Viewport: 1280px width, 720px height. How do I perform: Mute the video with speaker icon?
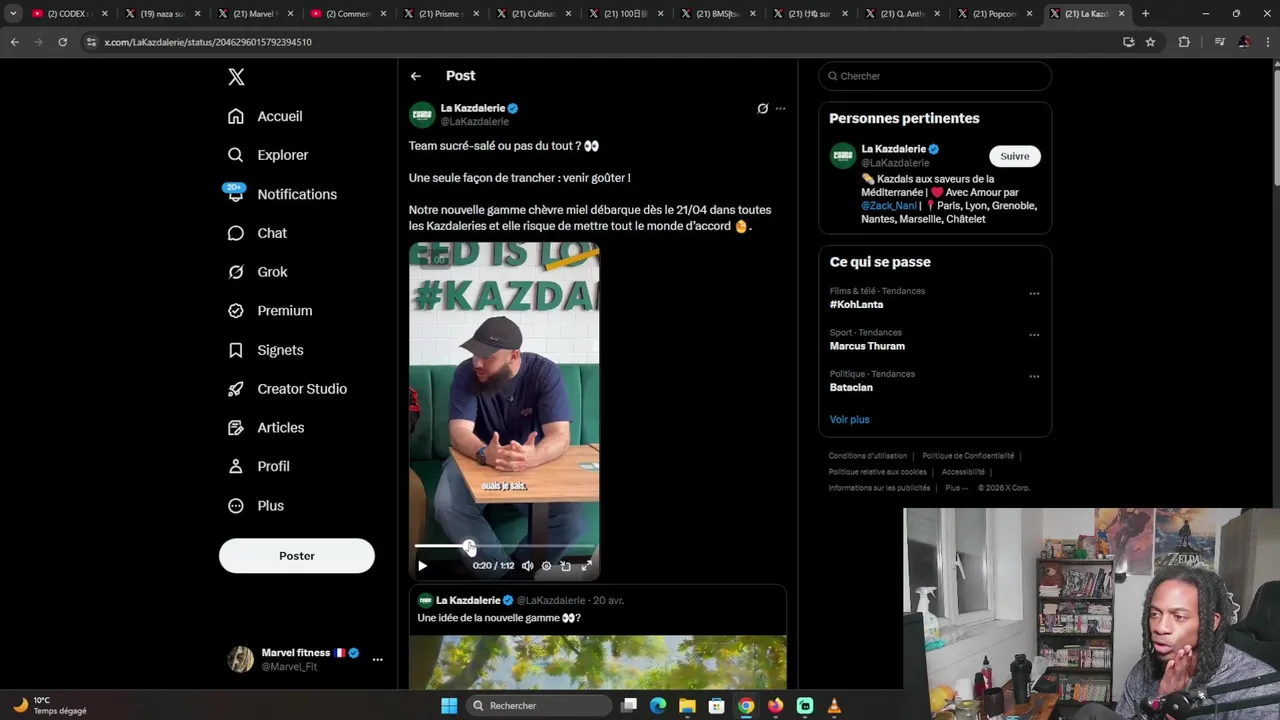[x=527, y=566]
